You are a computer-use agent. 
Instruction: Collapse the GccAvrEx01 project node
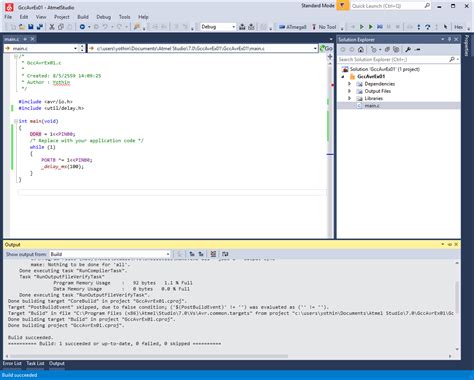point(343,76)
